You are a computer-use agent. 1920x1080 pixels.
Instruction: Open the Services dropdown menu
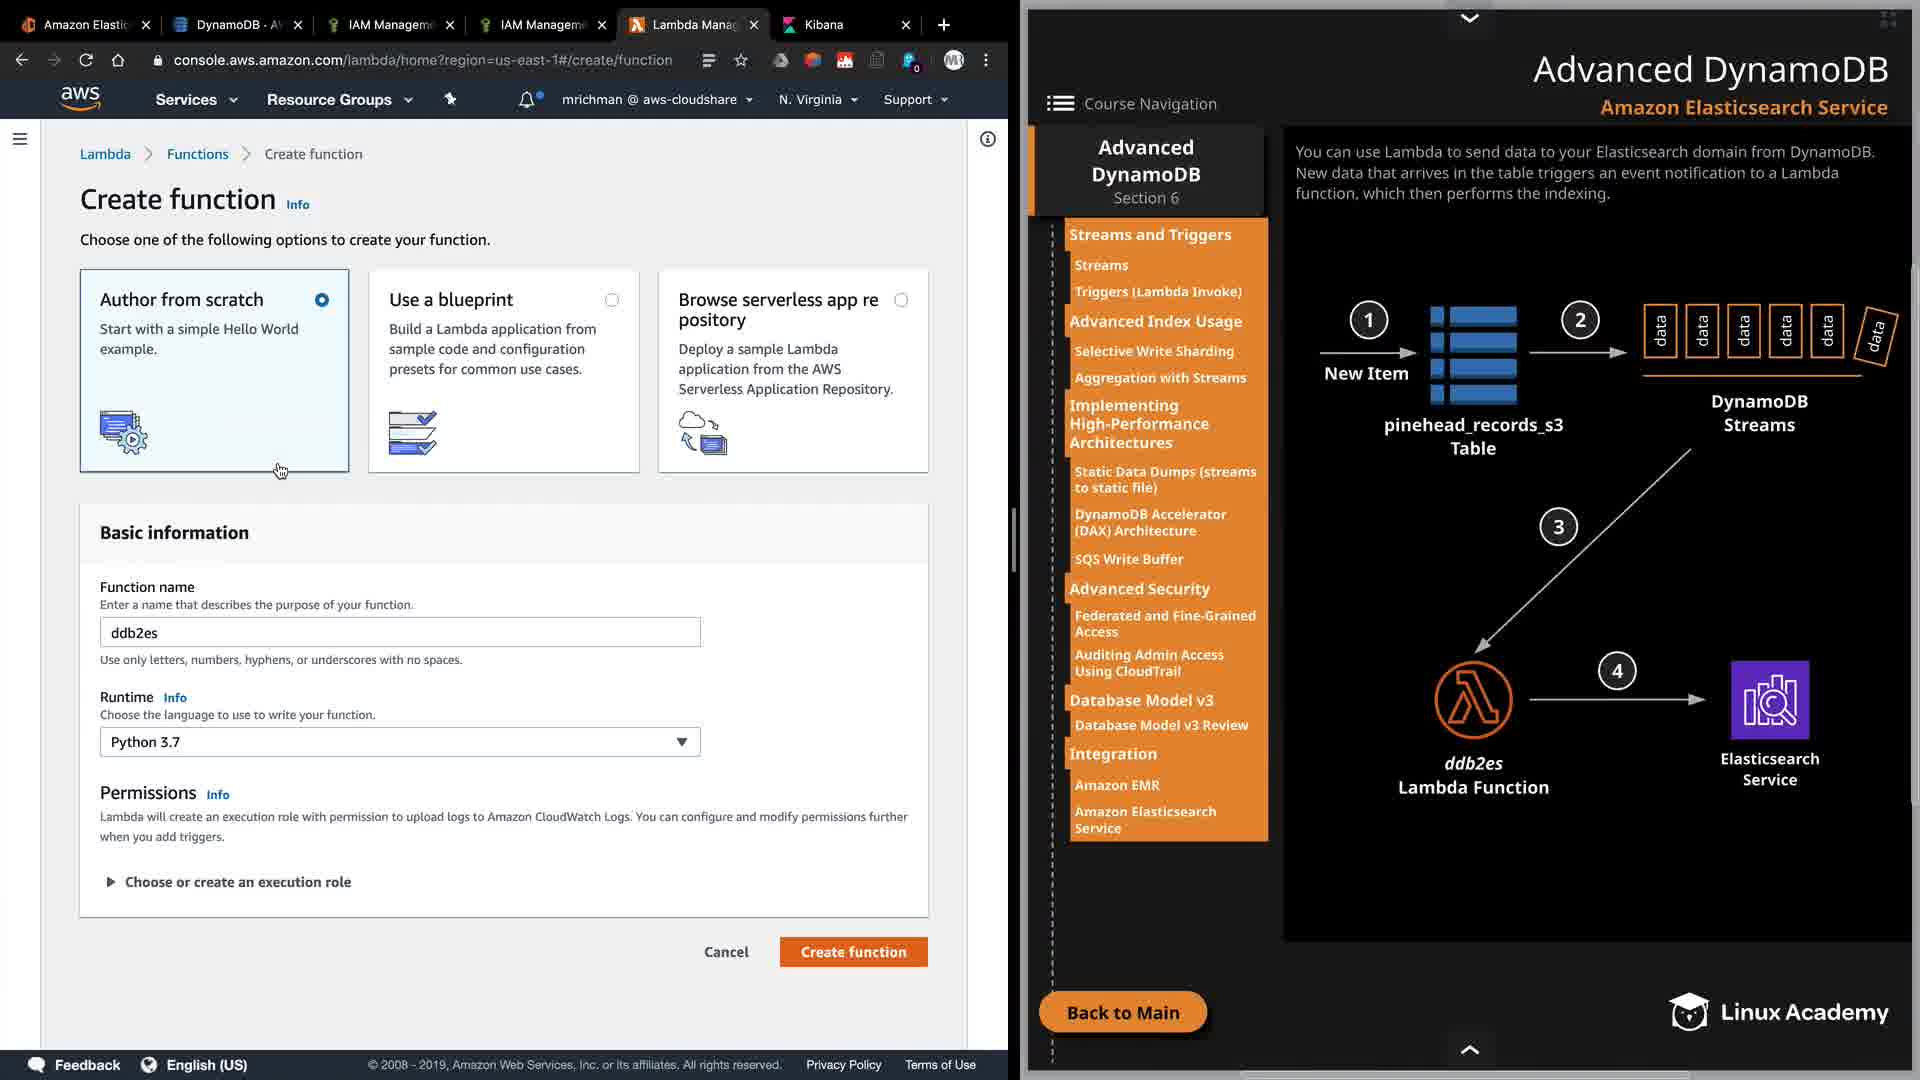[196, 100]
